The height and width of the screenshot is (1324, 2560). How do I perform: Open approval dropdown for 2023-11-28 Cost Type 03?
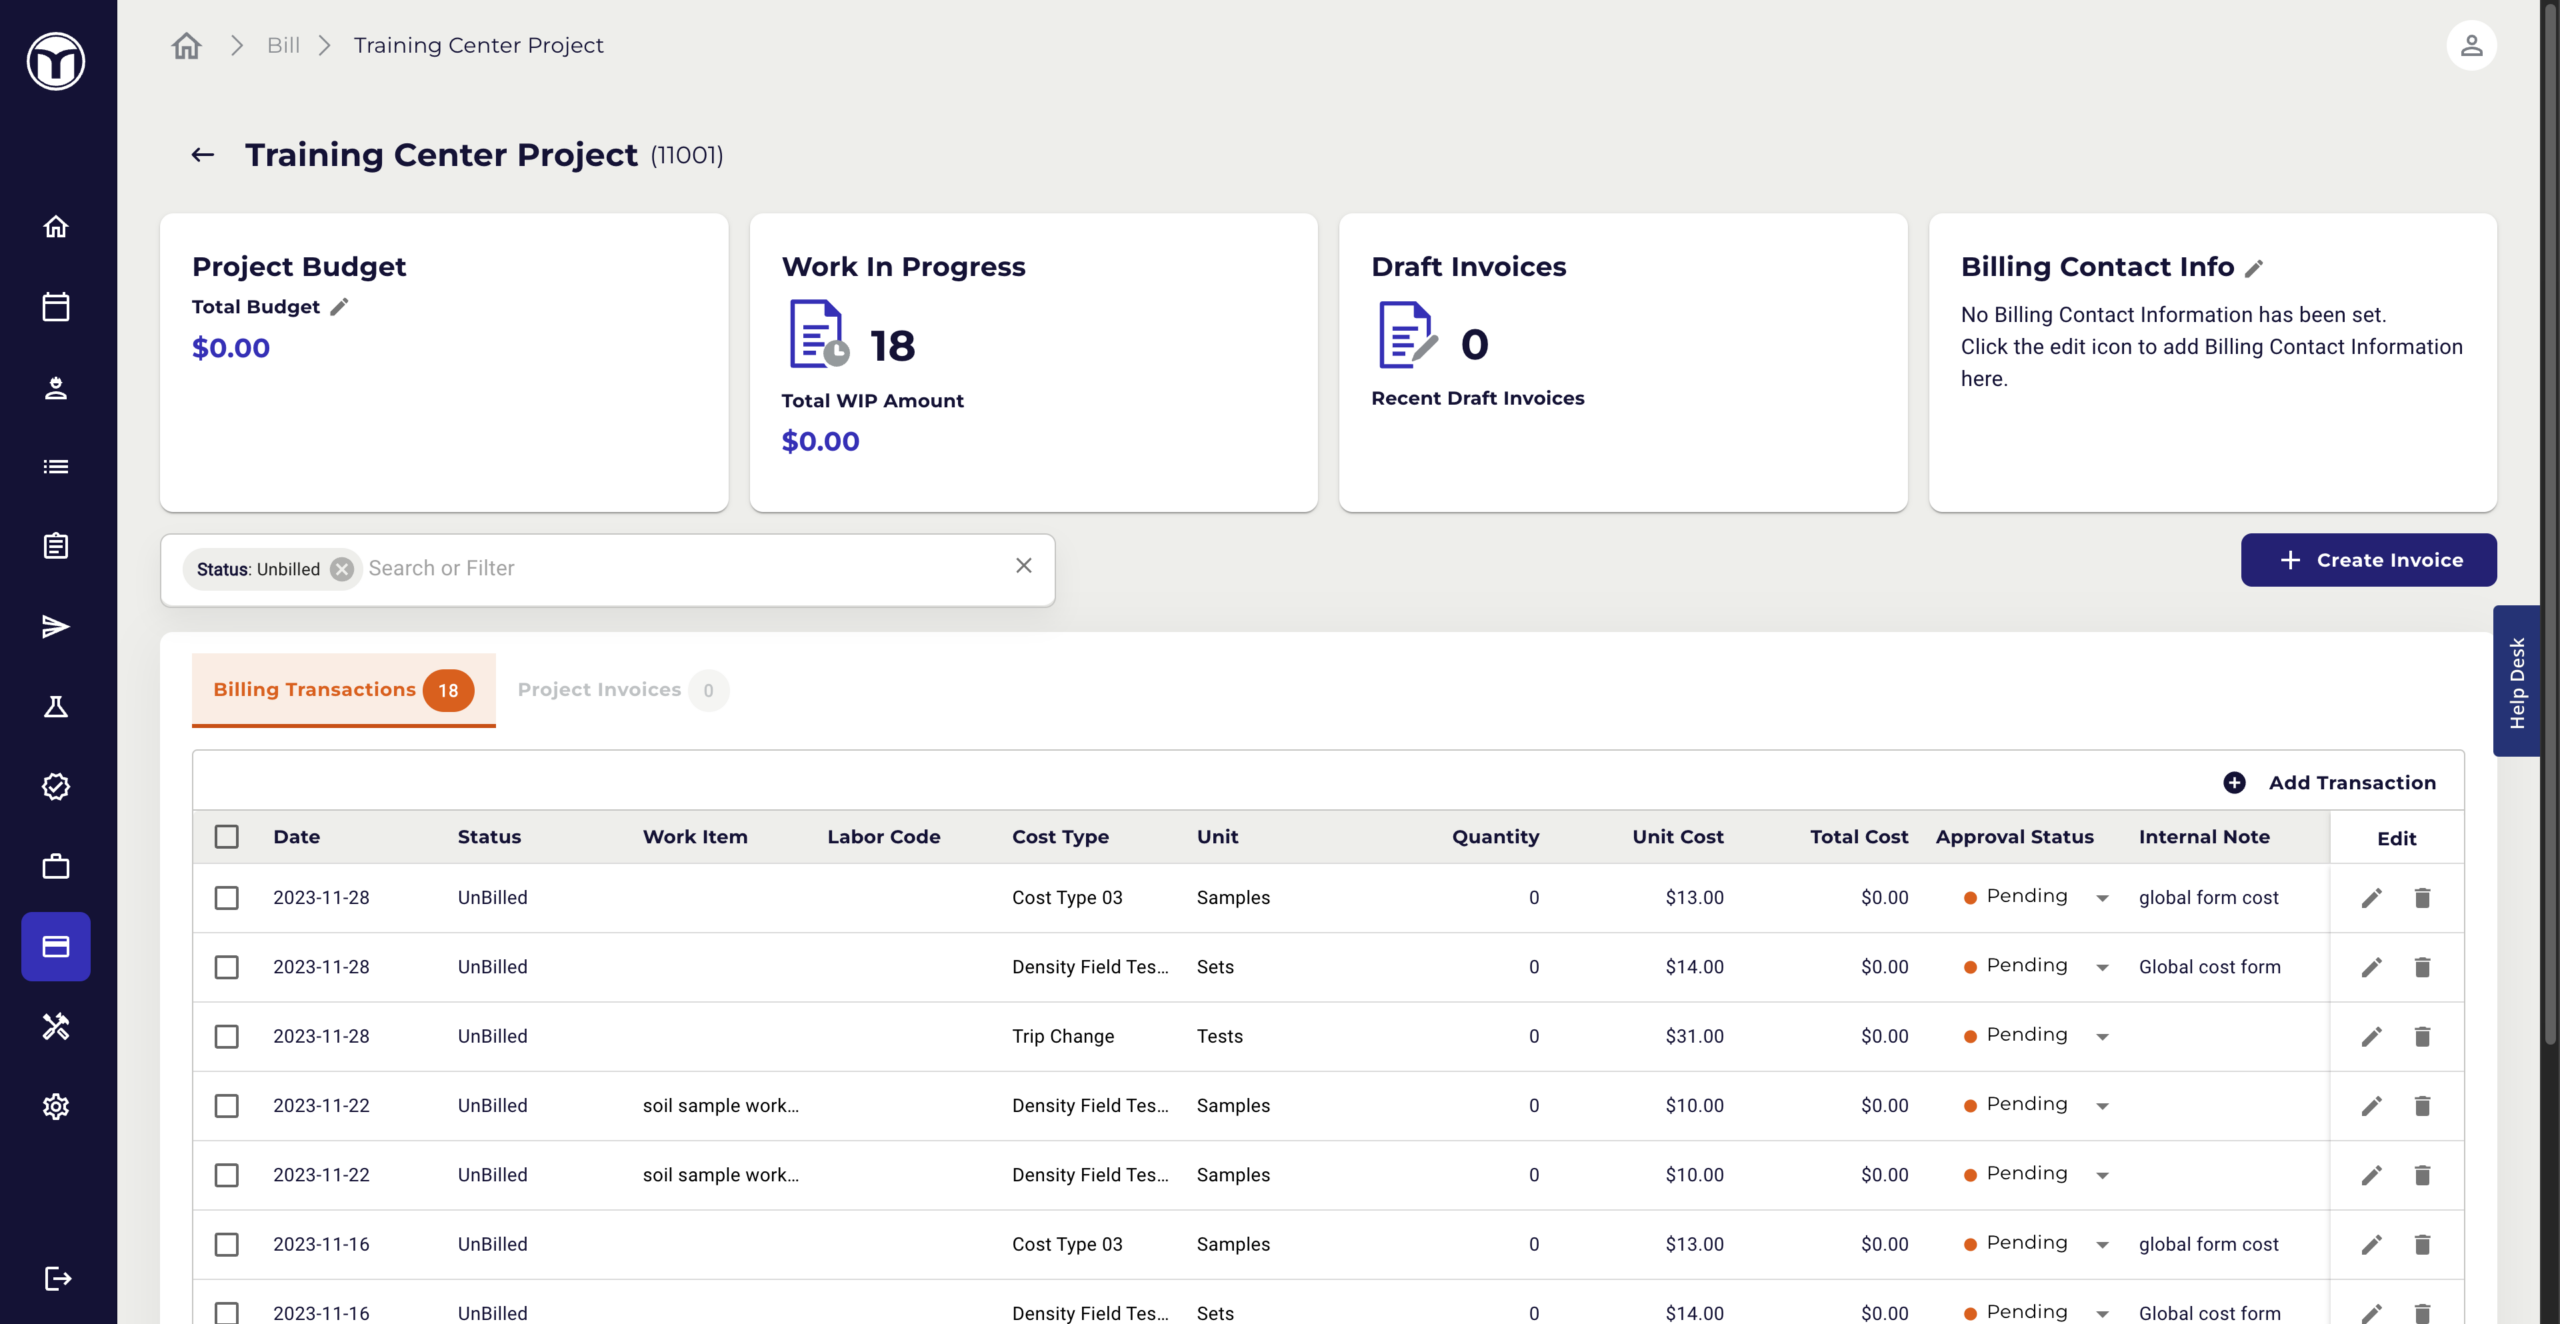[2102, 898]
